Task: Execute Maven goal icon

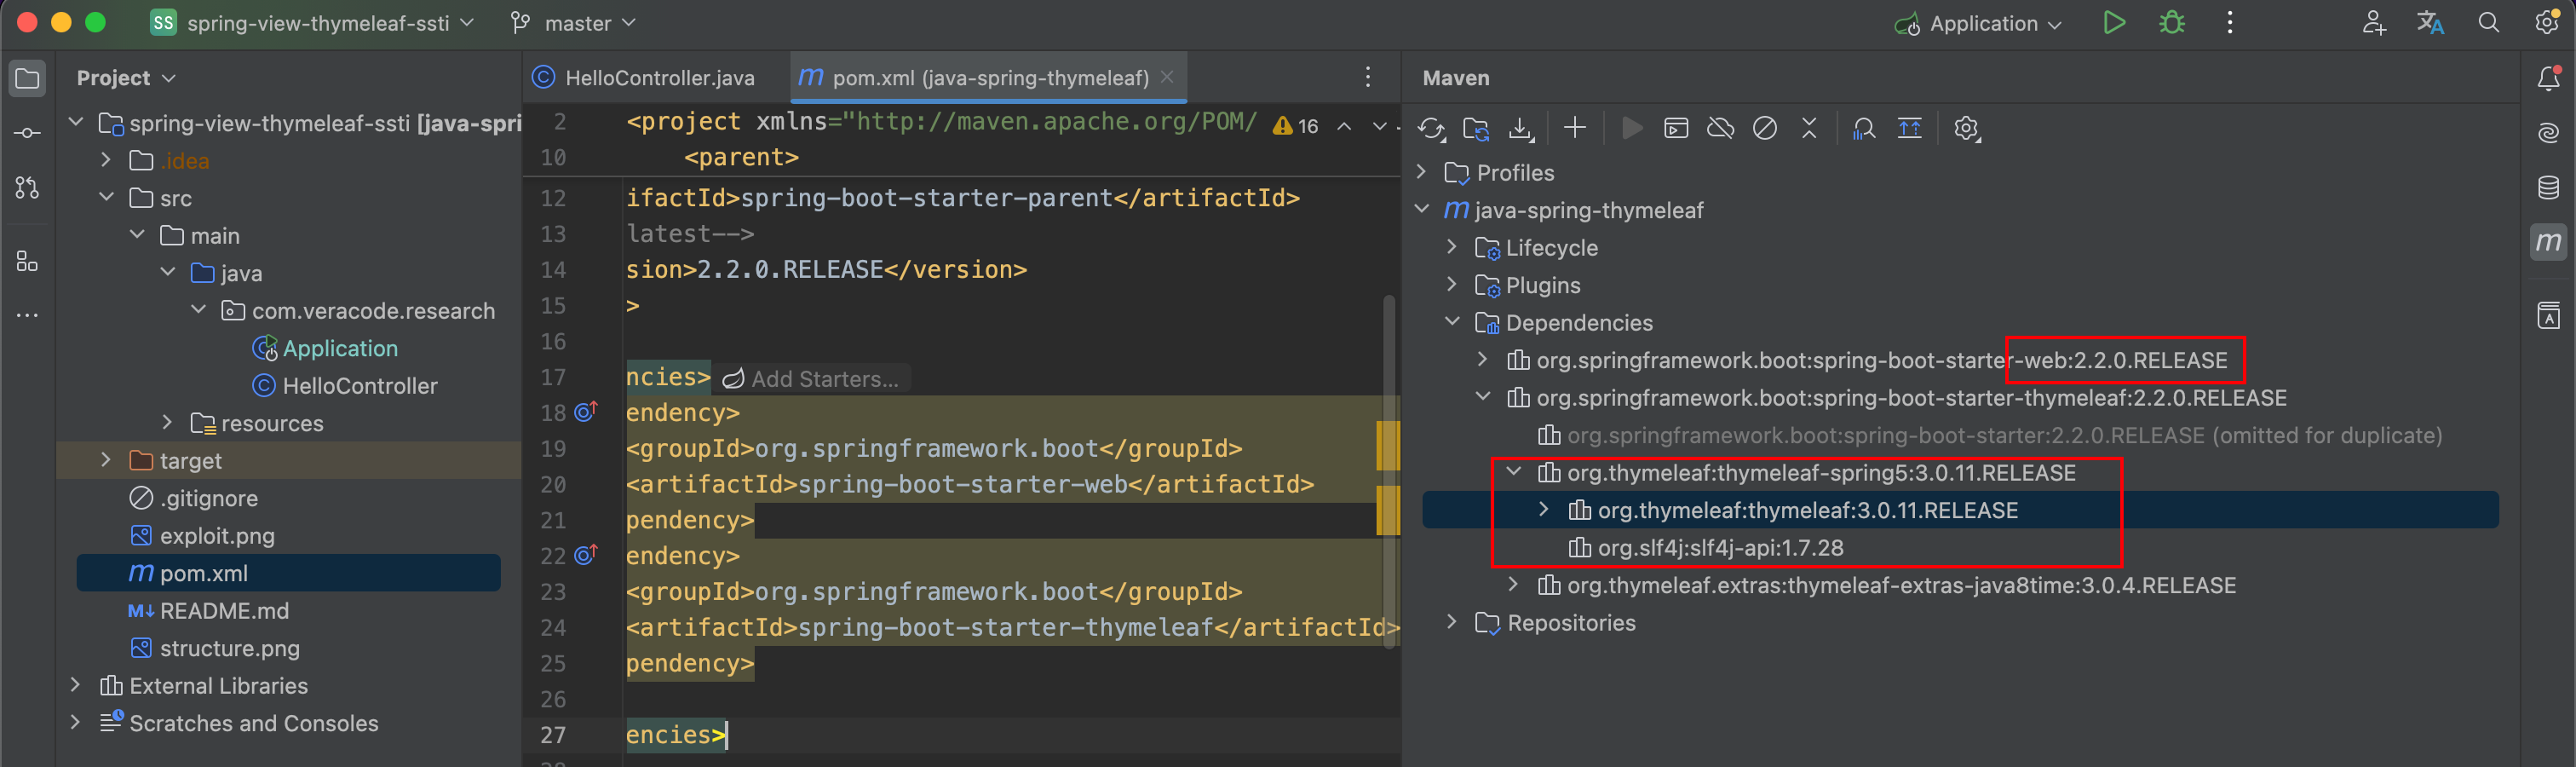Action: coord(1676,128)
